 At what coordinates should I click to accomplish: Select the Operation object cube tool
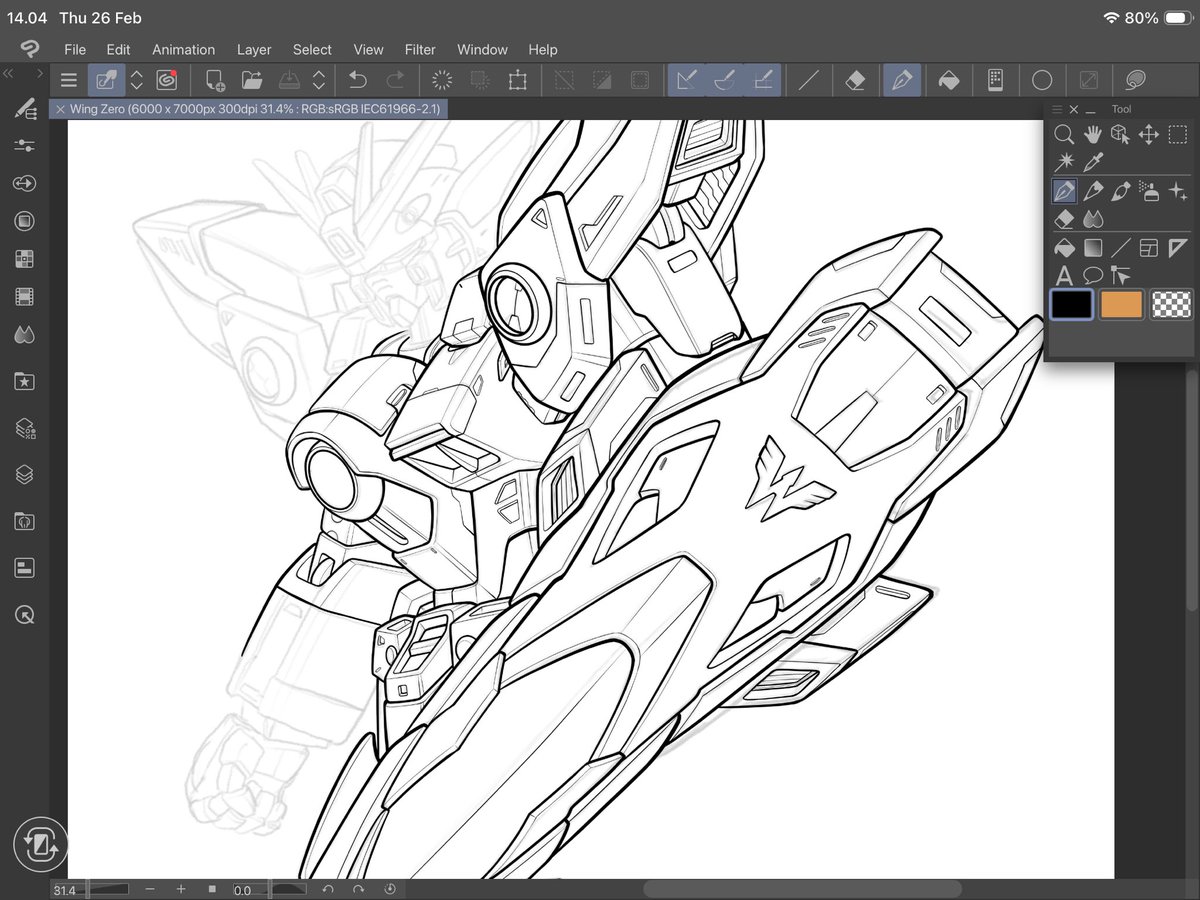(x=1120, y=134)
